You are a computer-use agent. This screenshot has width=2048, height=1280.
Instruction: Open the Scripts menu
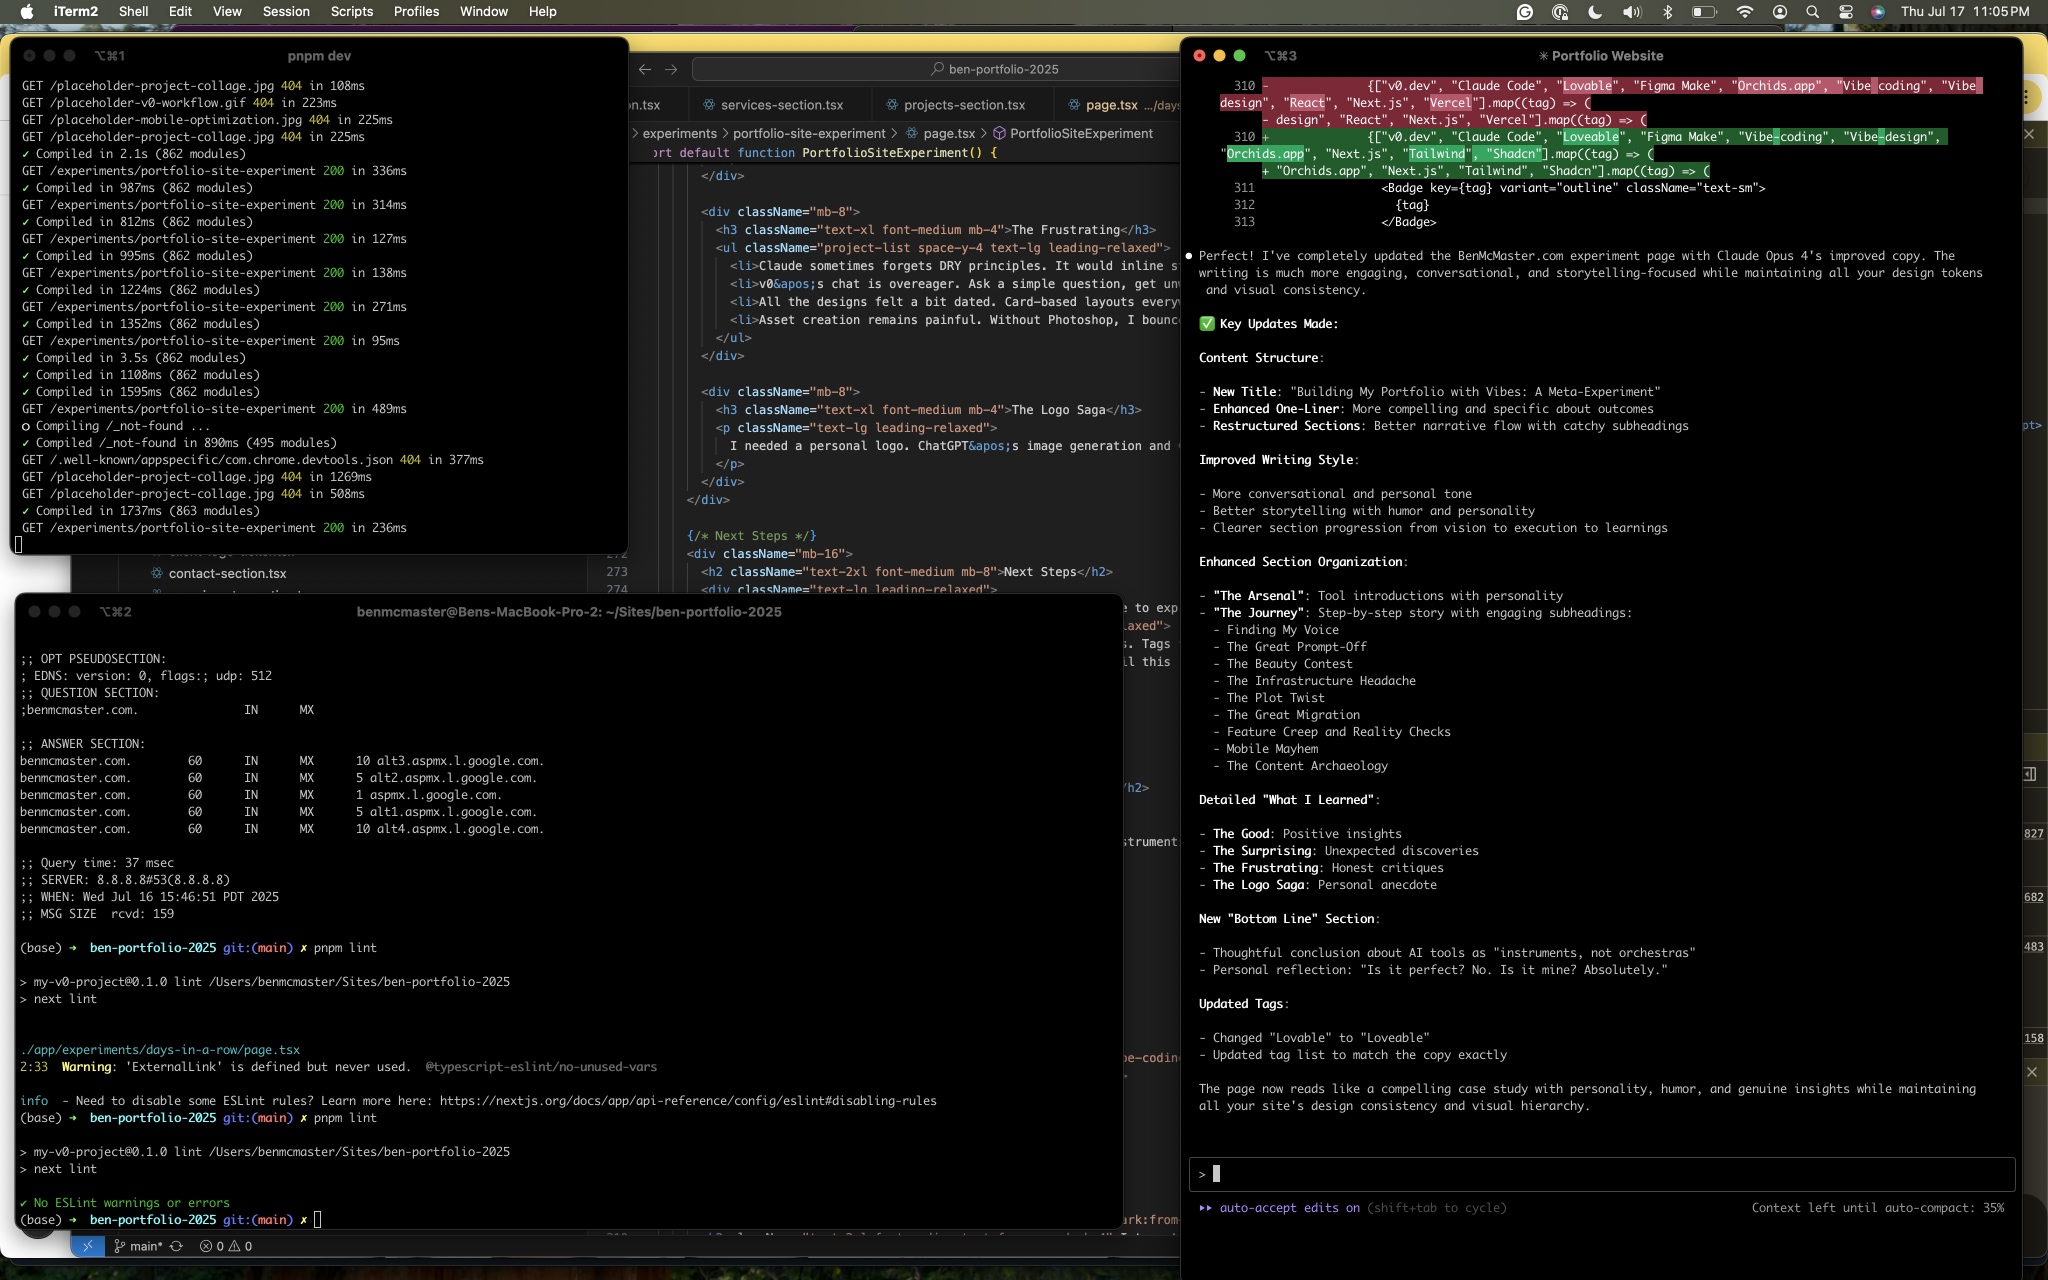(352, 11)
